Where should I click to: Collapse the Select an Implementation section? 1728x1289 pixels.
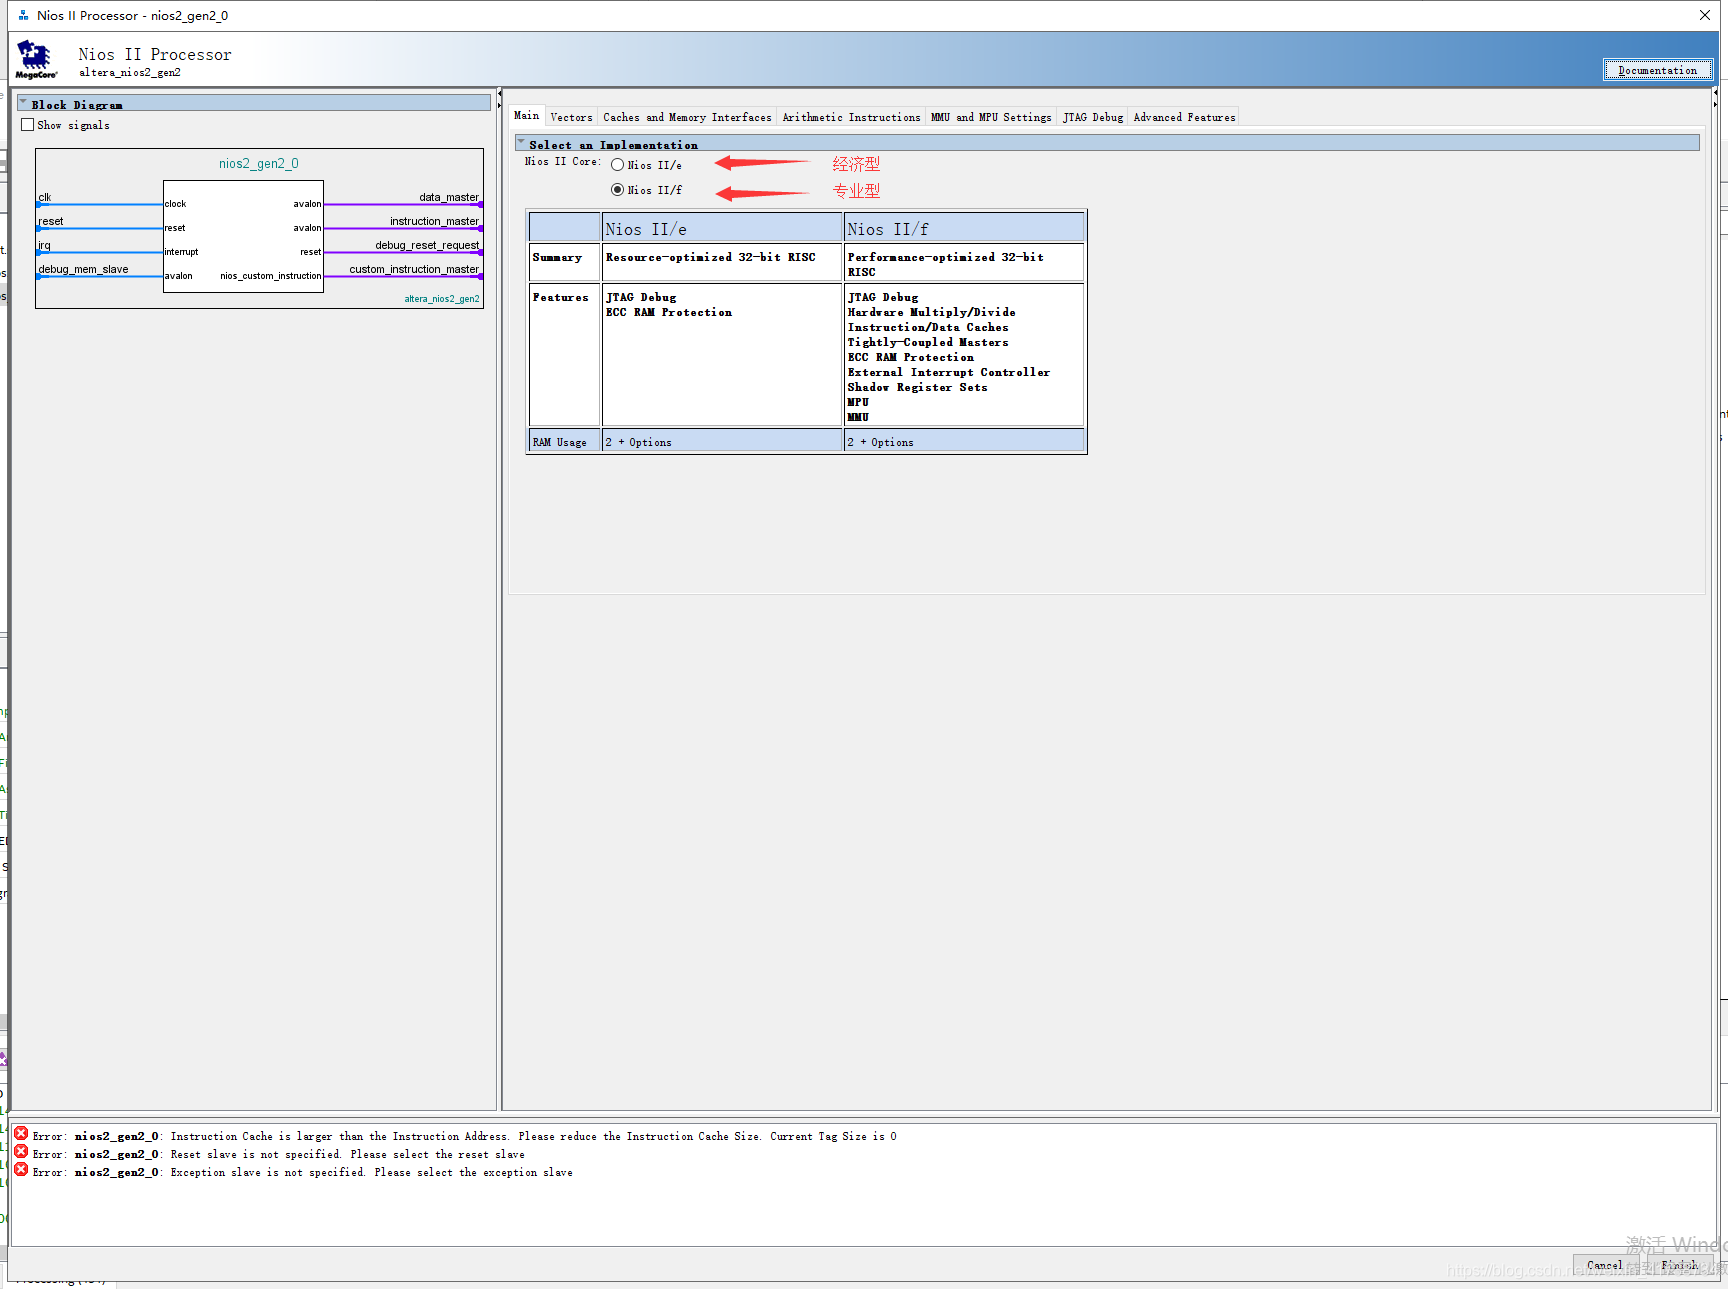coord(521,143)
